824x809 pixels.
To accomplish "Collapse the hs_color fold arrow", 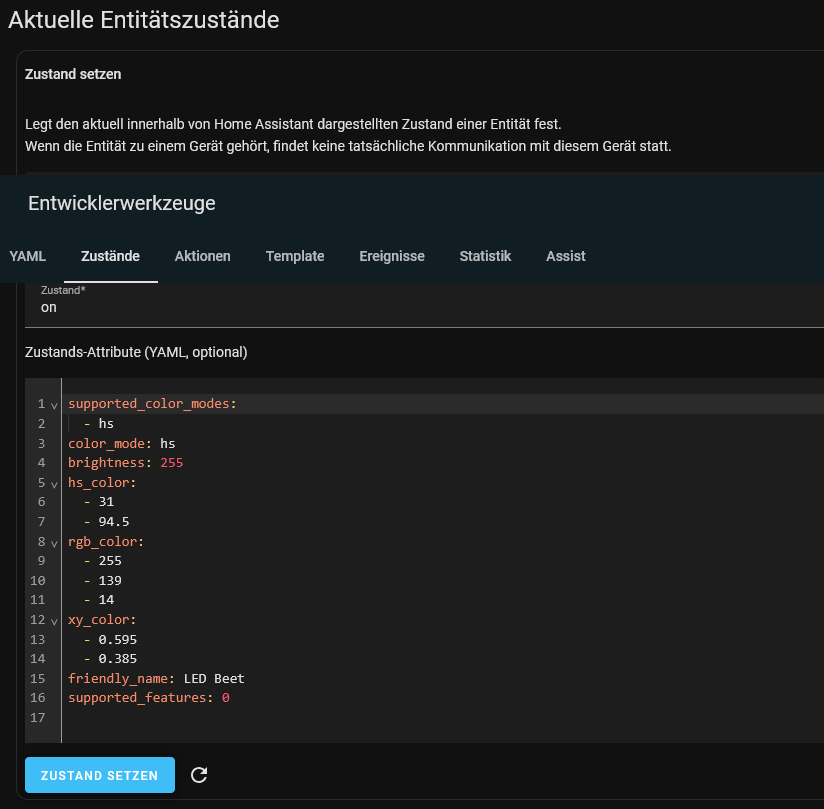I will tap(54, 484).
